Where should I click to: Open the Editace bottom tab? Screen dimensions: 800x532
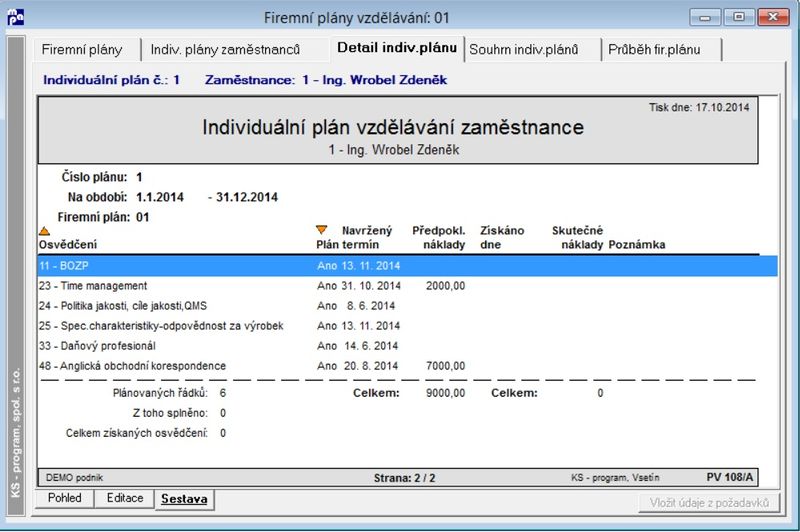coord(124,498)
